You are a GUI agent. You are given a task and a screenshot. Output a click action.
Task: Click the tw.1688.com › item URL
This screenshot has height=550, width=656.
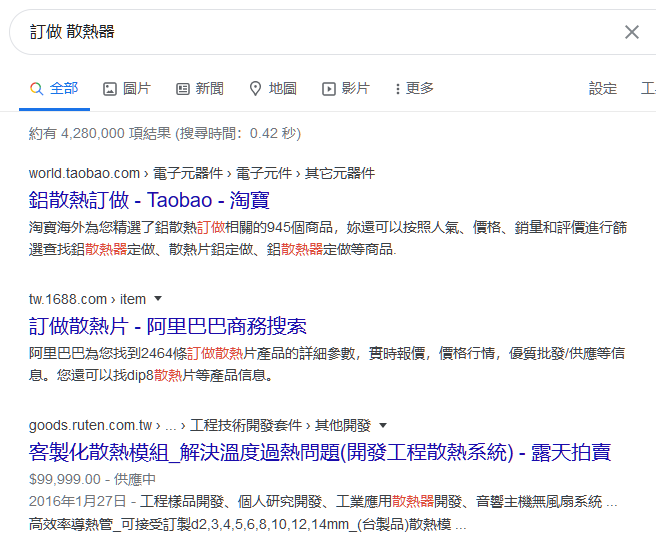pos(87,299)
